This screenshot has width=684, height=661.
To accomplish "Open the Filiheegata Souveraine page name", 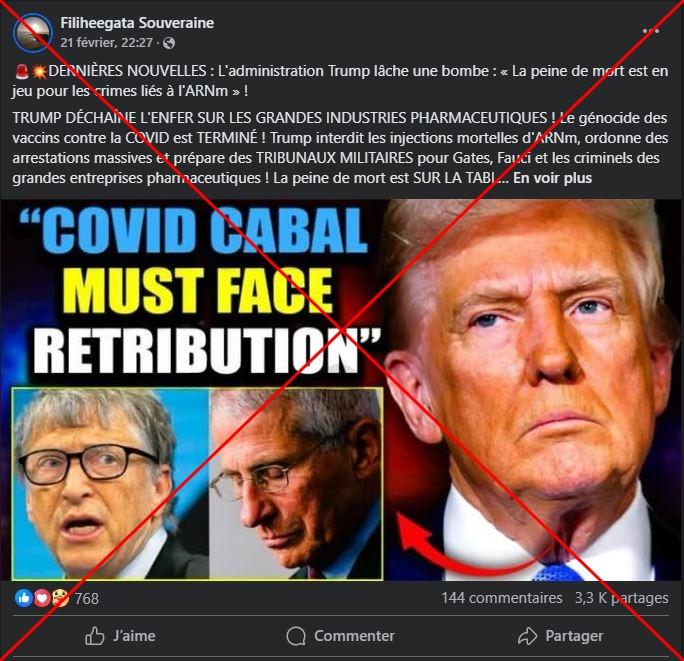I will click(137, 23).
